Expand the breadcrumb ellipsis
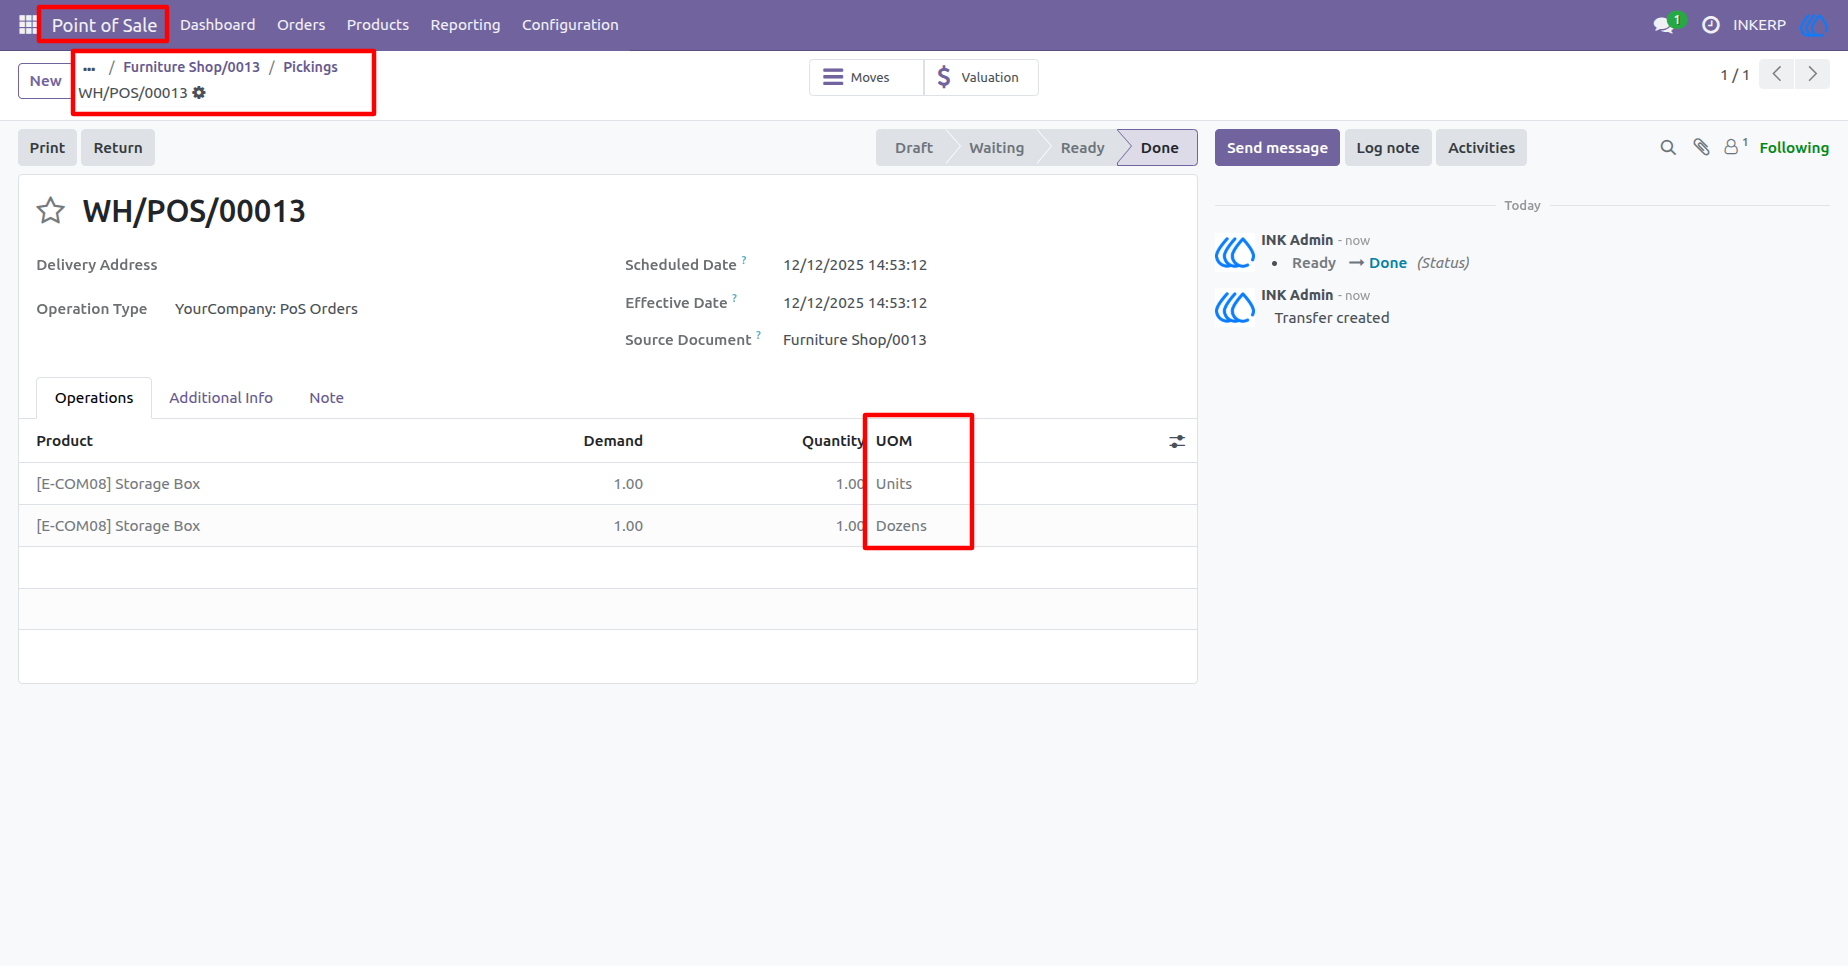The image size is (1848, 966). click(x=90, y=68)
